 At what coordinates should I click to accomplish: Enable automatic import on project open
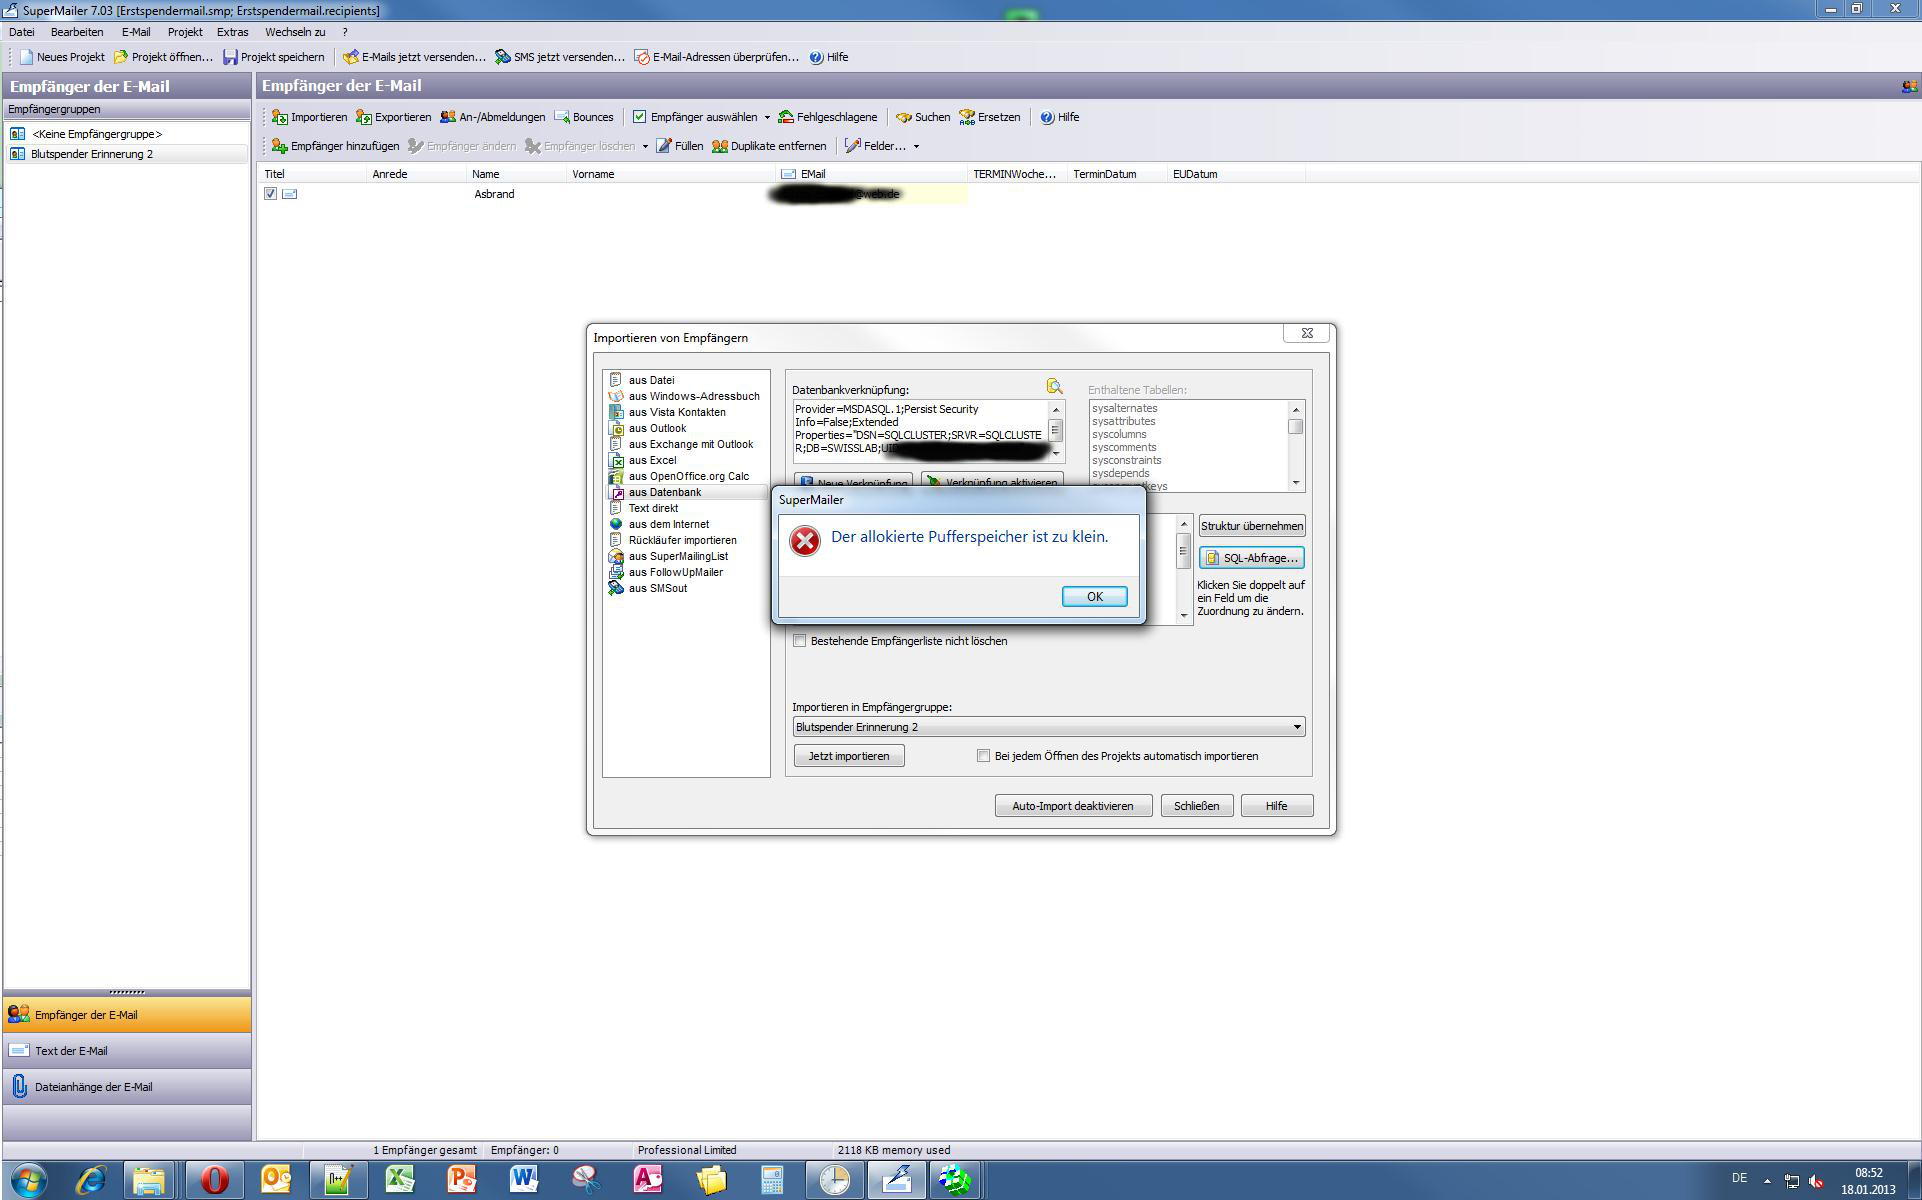point(983,756)
